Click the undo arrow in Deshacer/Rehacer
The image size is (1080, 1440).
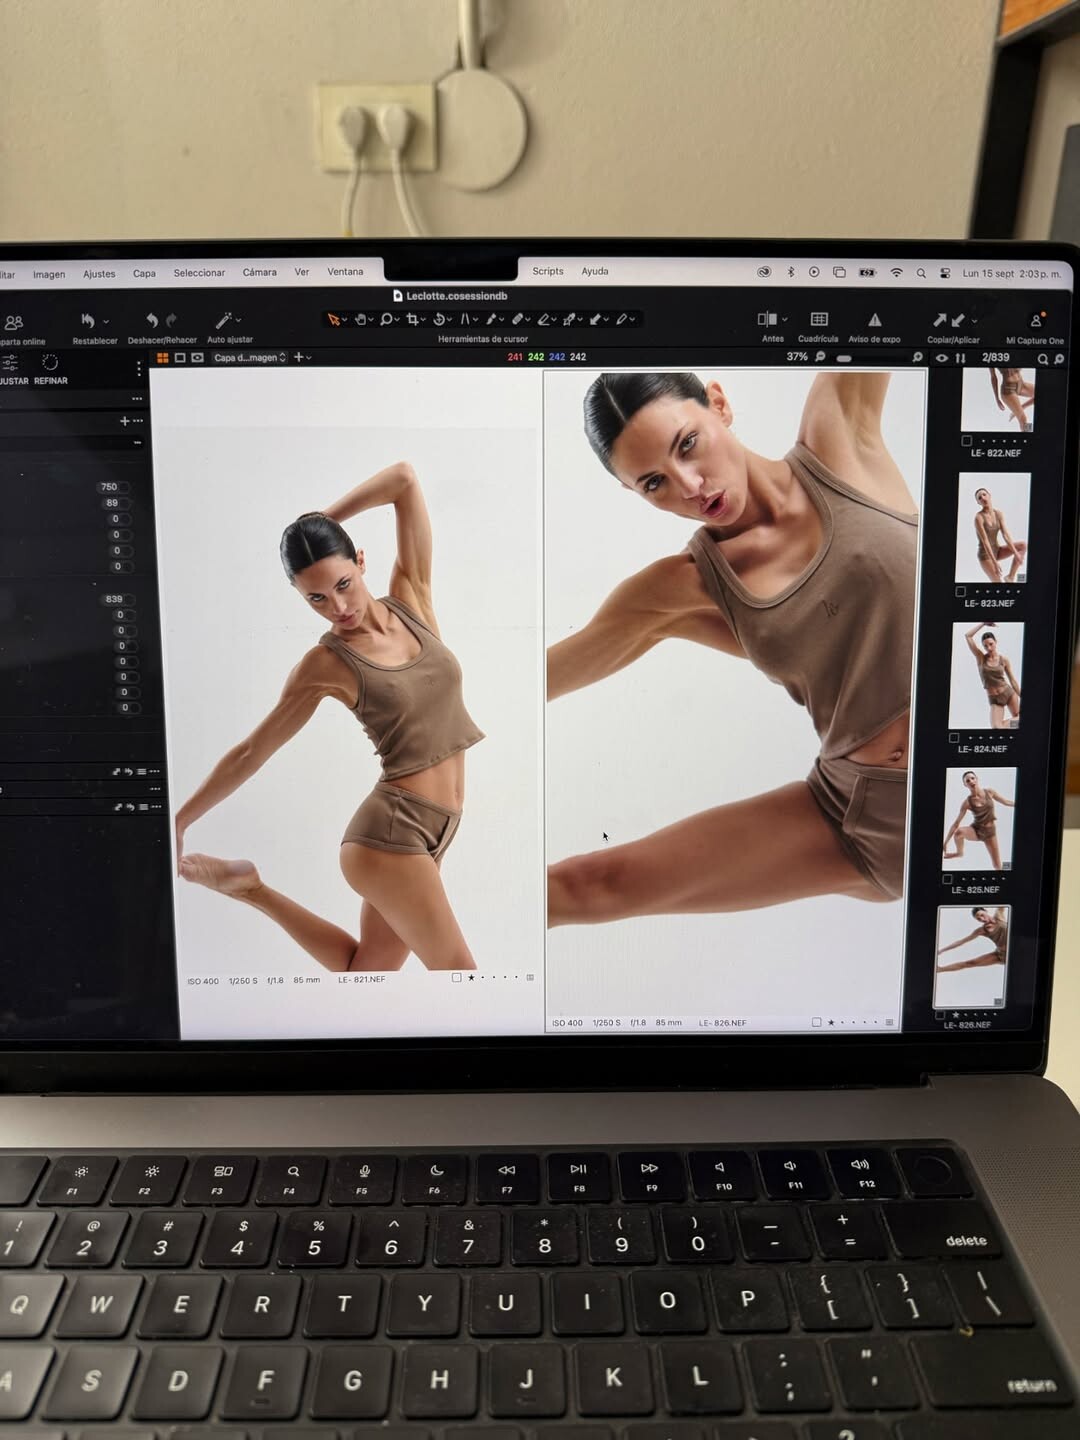tap(152, 320)
